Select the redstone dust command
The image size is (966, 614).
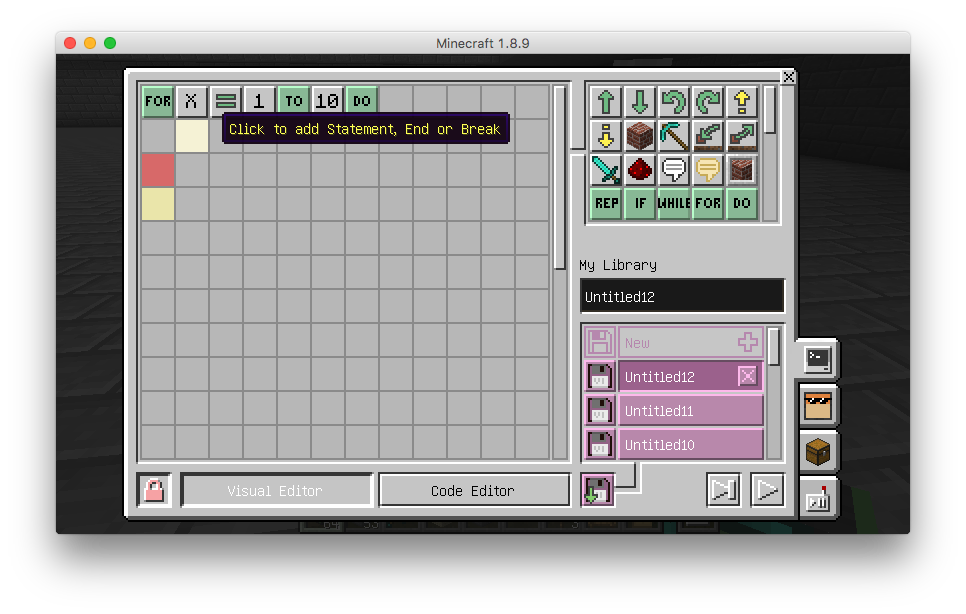(x=639, y=169)
